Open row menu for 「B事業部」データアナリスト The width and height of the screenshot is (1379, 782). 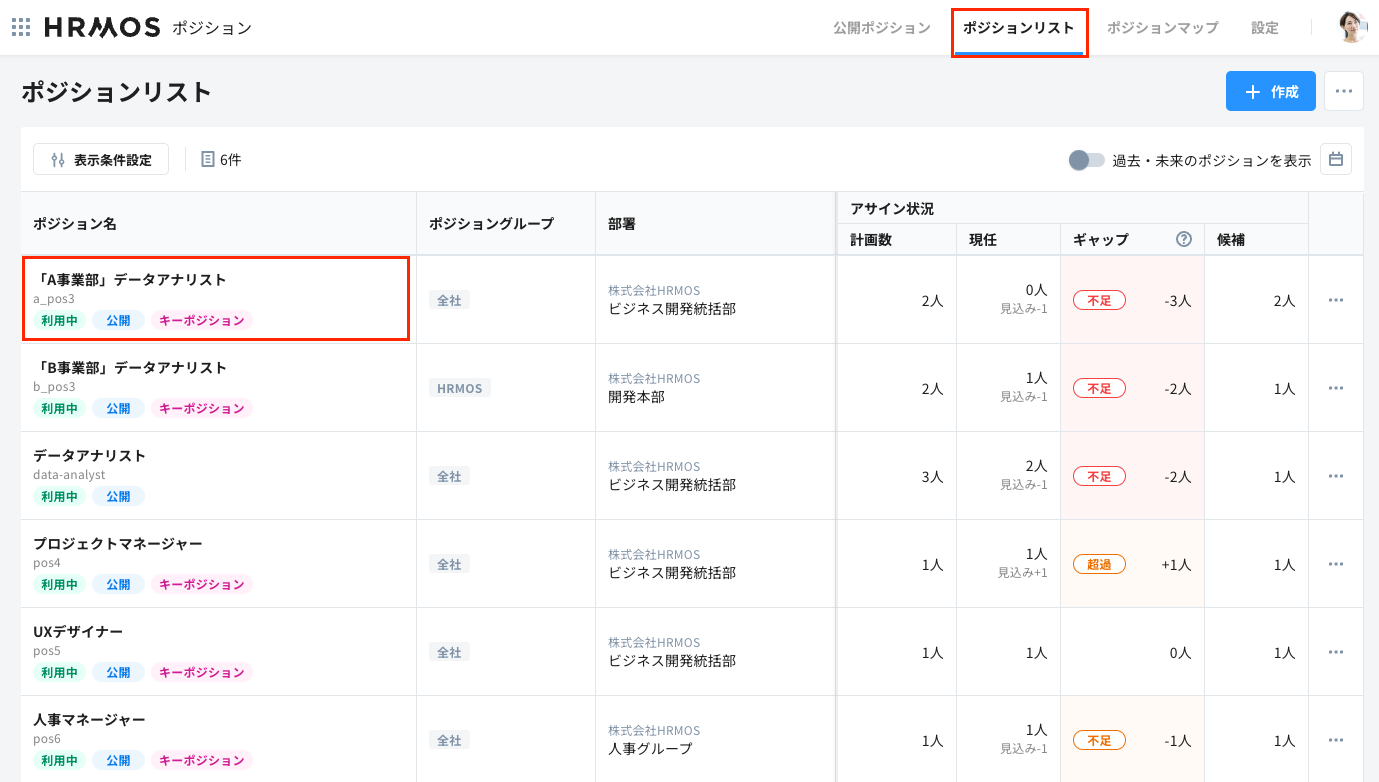tap(1335, 388)
